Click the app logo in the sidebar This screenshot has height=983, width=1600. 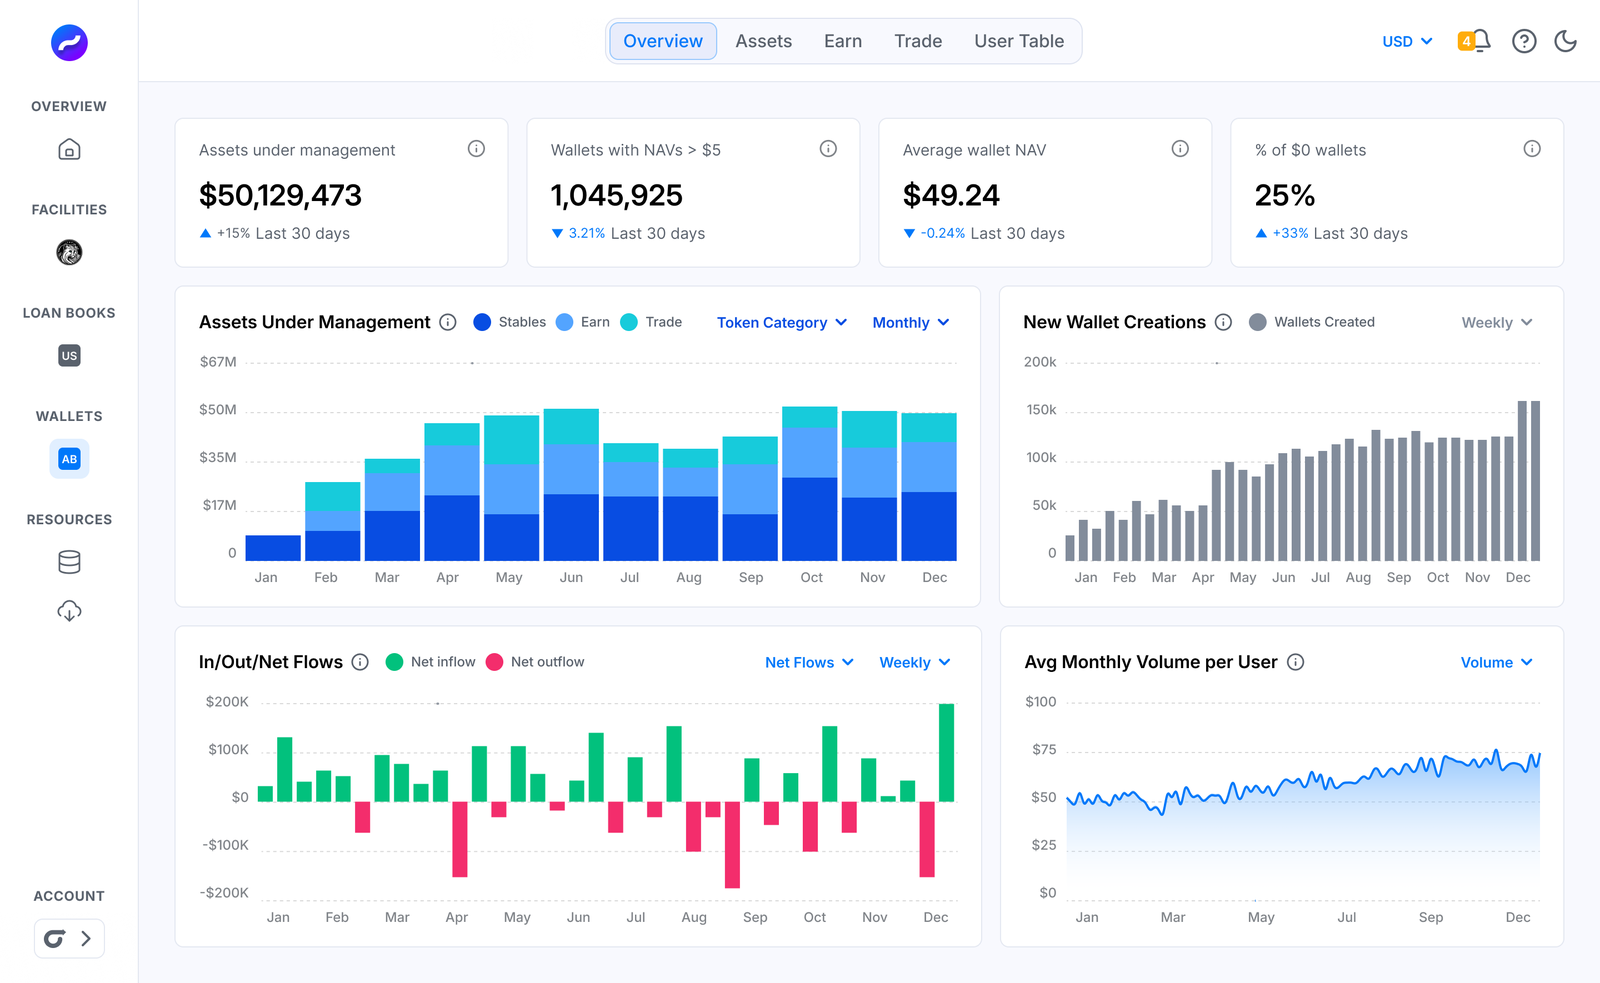pos(69,43)
